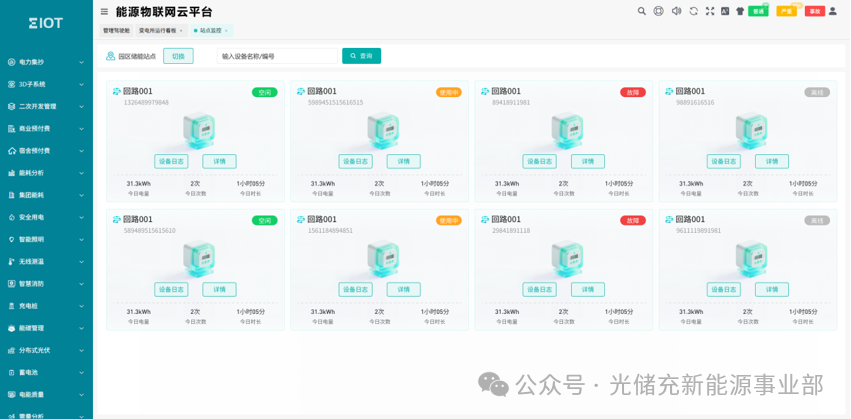Click 设备日志 on first 空闲 circuit card
This screenshot has width=851, height=419.
[x=171, y=161]
